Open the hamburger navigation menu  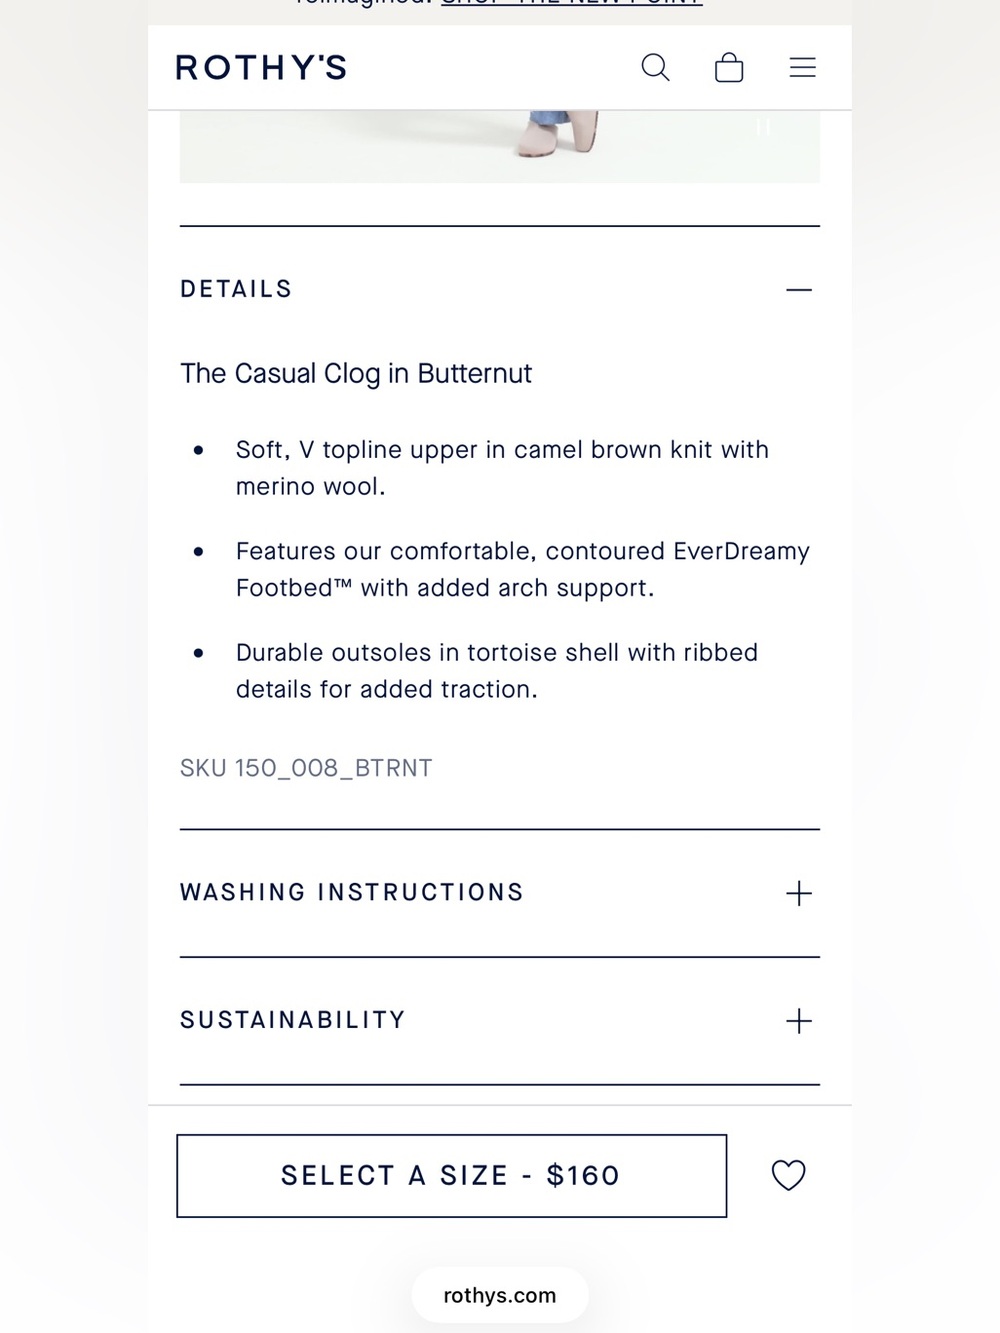[x=803, y=67]
